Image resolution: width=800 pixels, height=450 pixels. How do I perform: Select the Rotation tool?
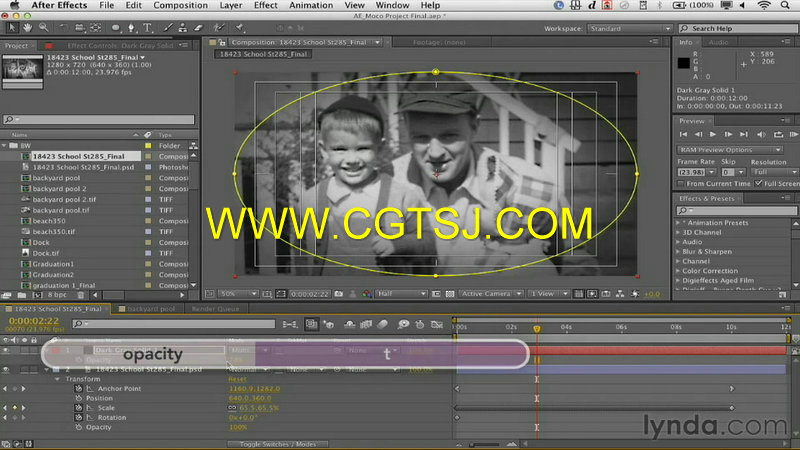click(63, 28)
